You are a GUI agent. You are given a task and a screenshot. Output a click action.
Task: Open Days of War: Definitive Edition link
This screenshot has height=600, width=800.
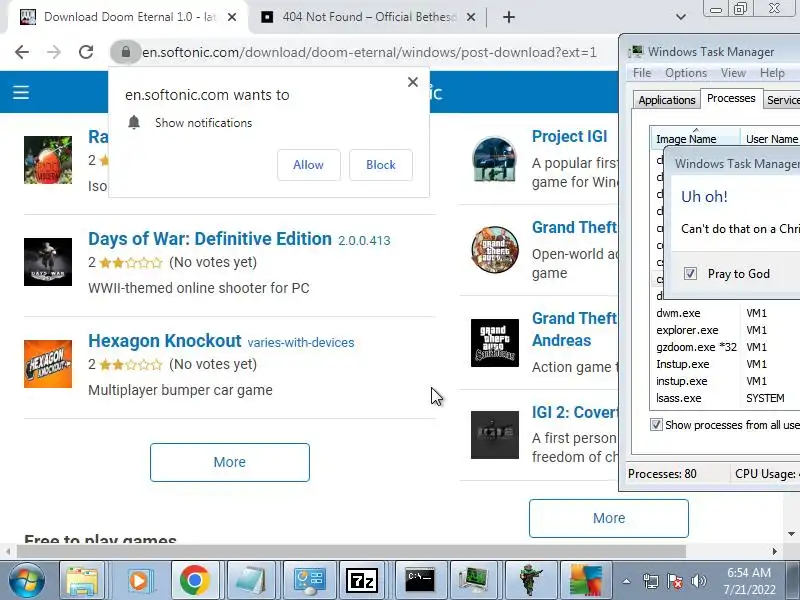tap(210, 239)
